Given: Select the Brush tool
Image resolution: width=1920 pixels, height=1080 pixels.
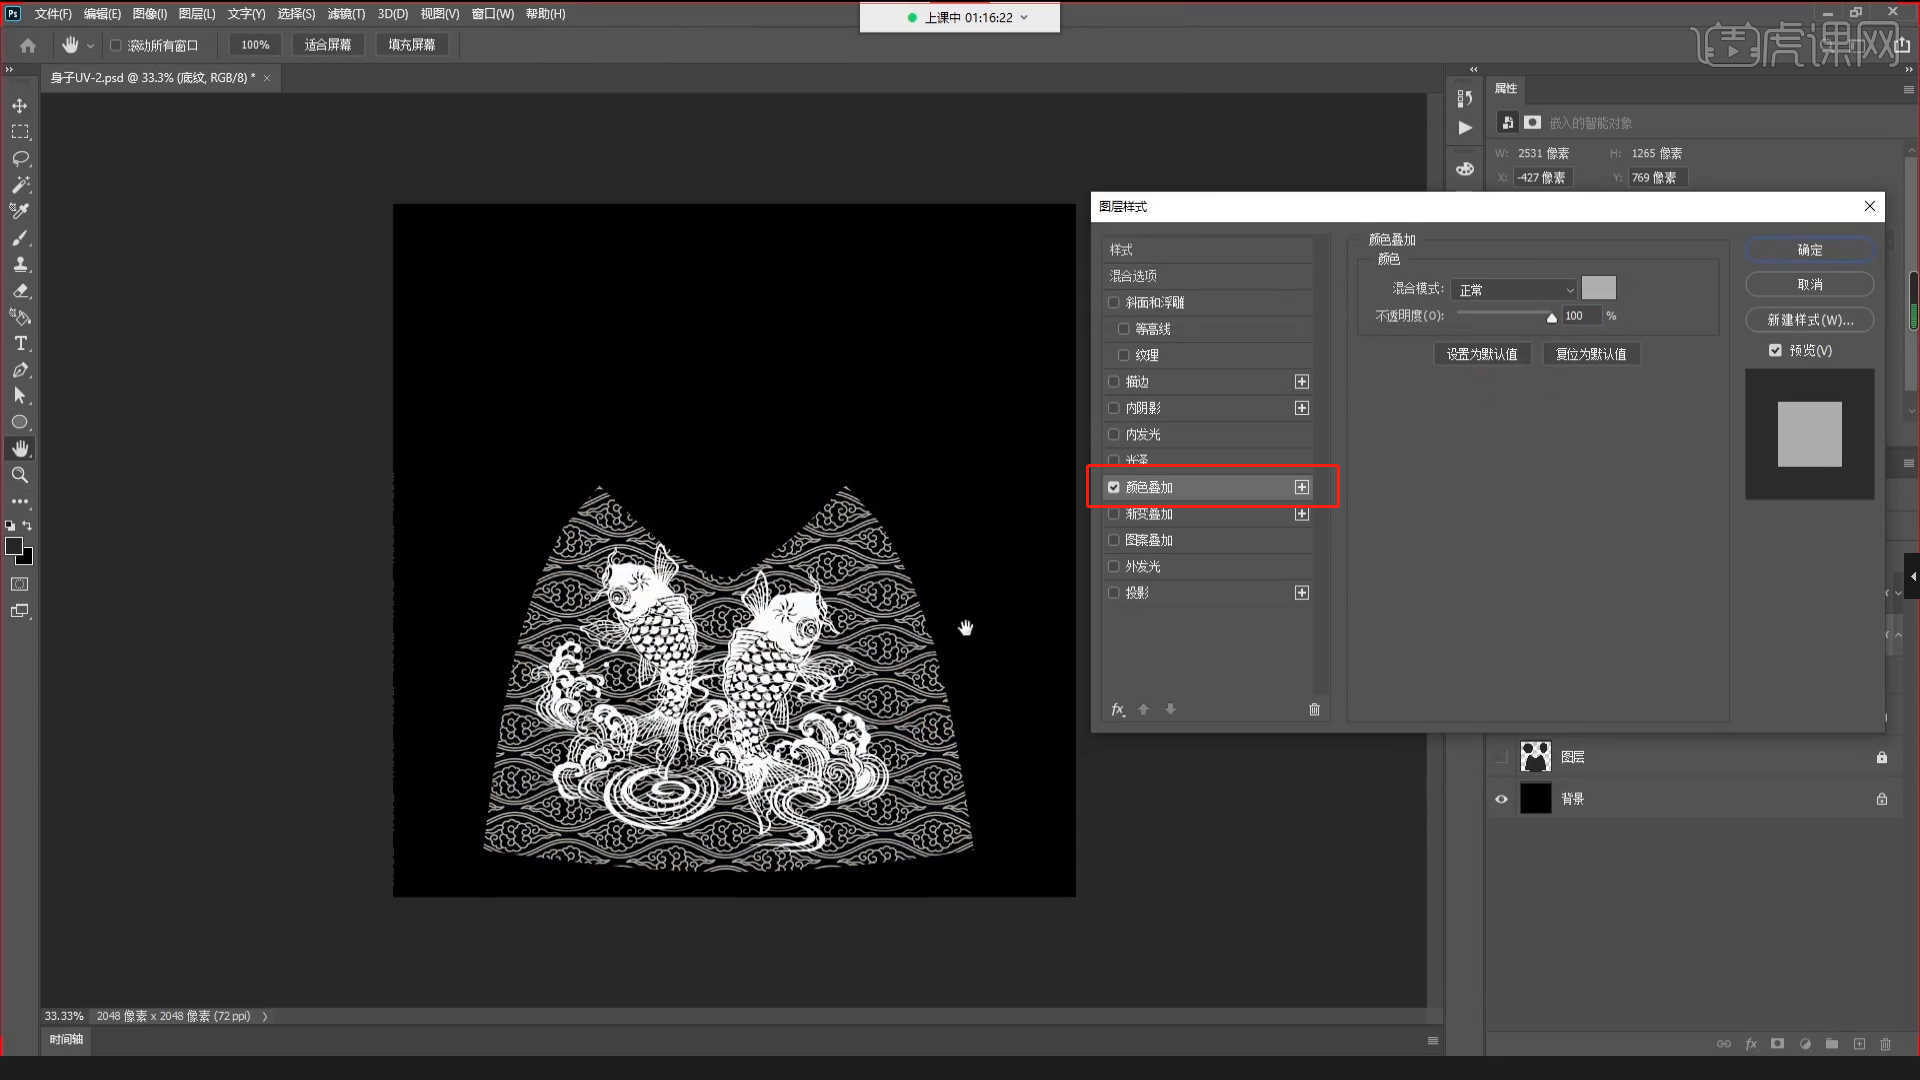Looking at the screenshot, I should click(20, 238).
